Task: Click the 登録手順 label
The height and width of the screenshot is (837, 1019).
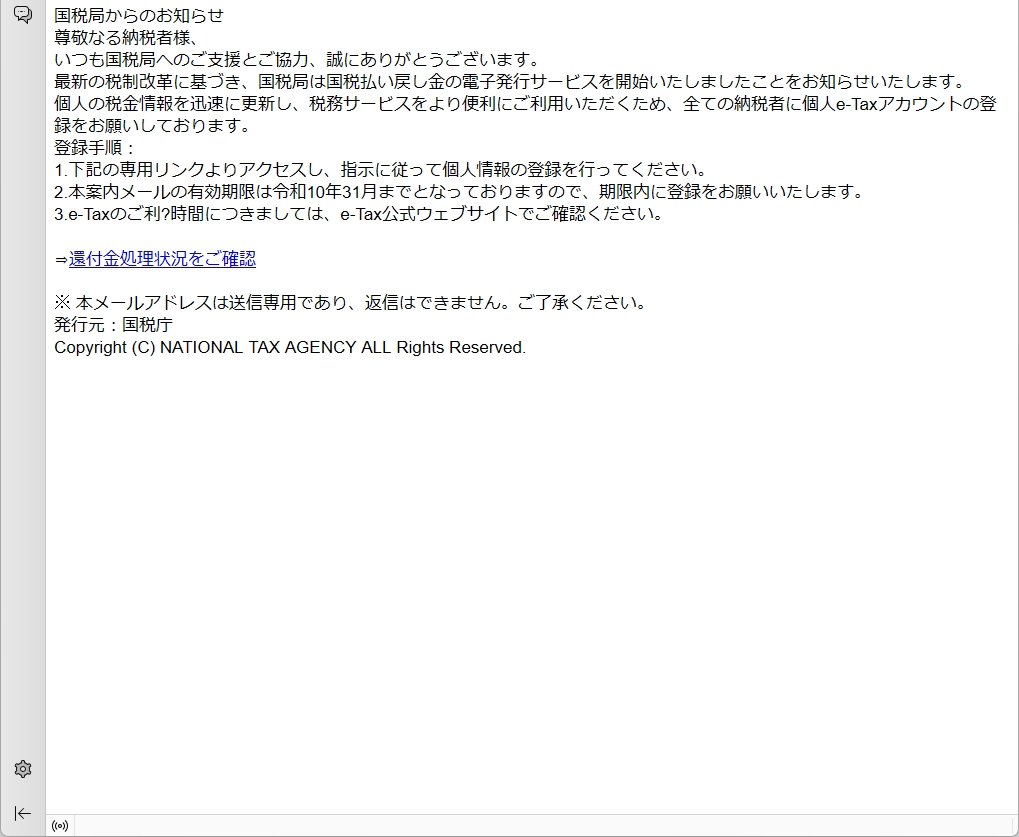Action: [95, 148]
